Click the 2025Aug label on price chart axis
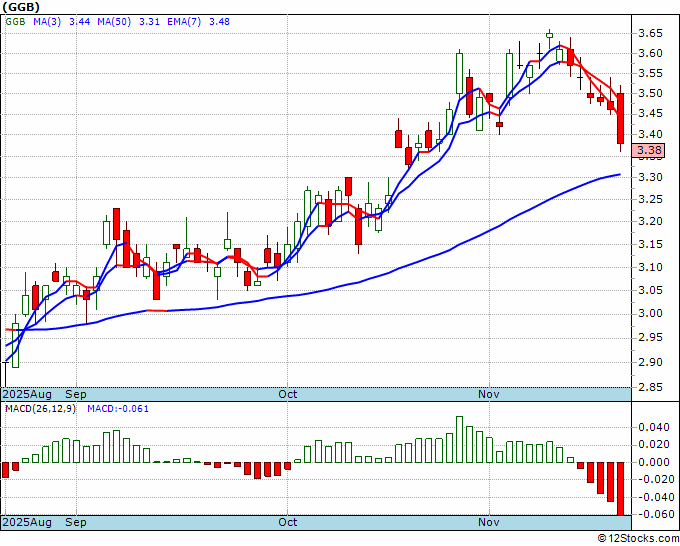The width and height of the screenshot is (680, 546). click(27, 394)
